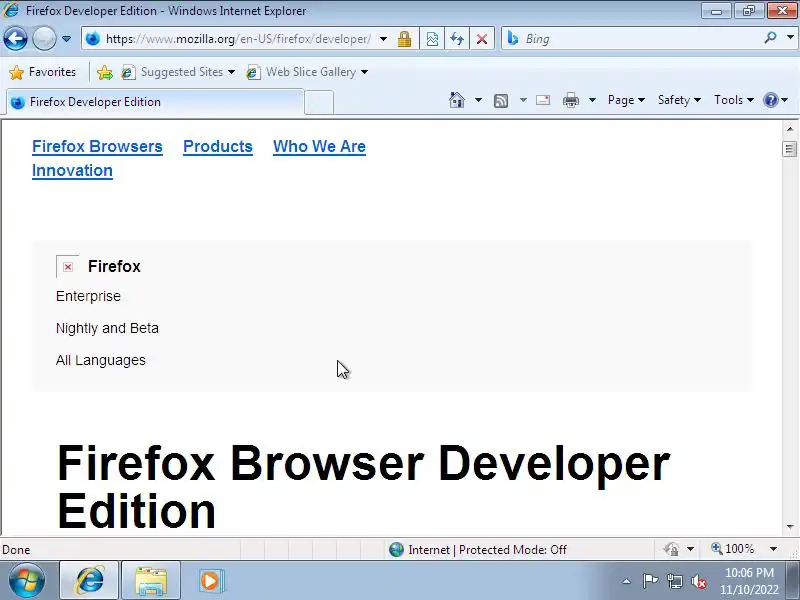Add to Favorites Bar icon
Image resolution: width=800 pixels, height=600 pixels.
(x=105, y=72)
